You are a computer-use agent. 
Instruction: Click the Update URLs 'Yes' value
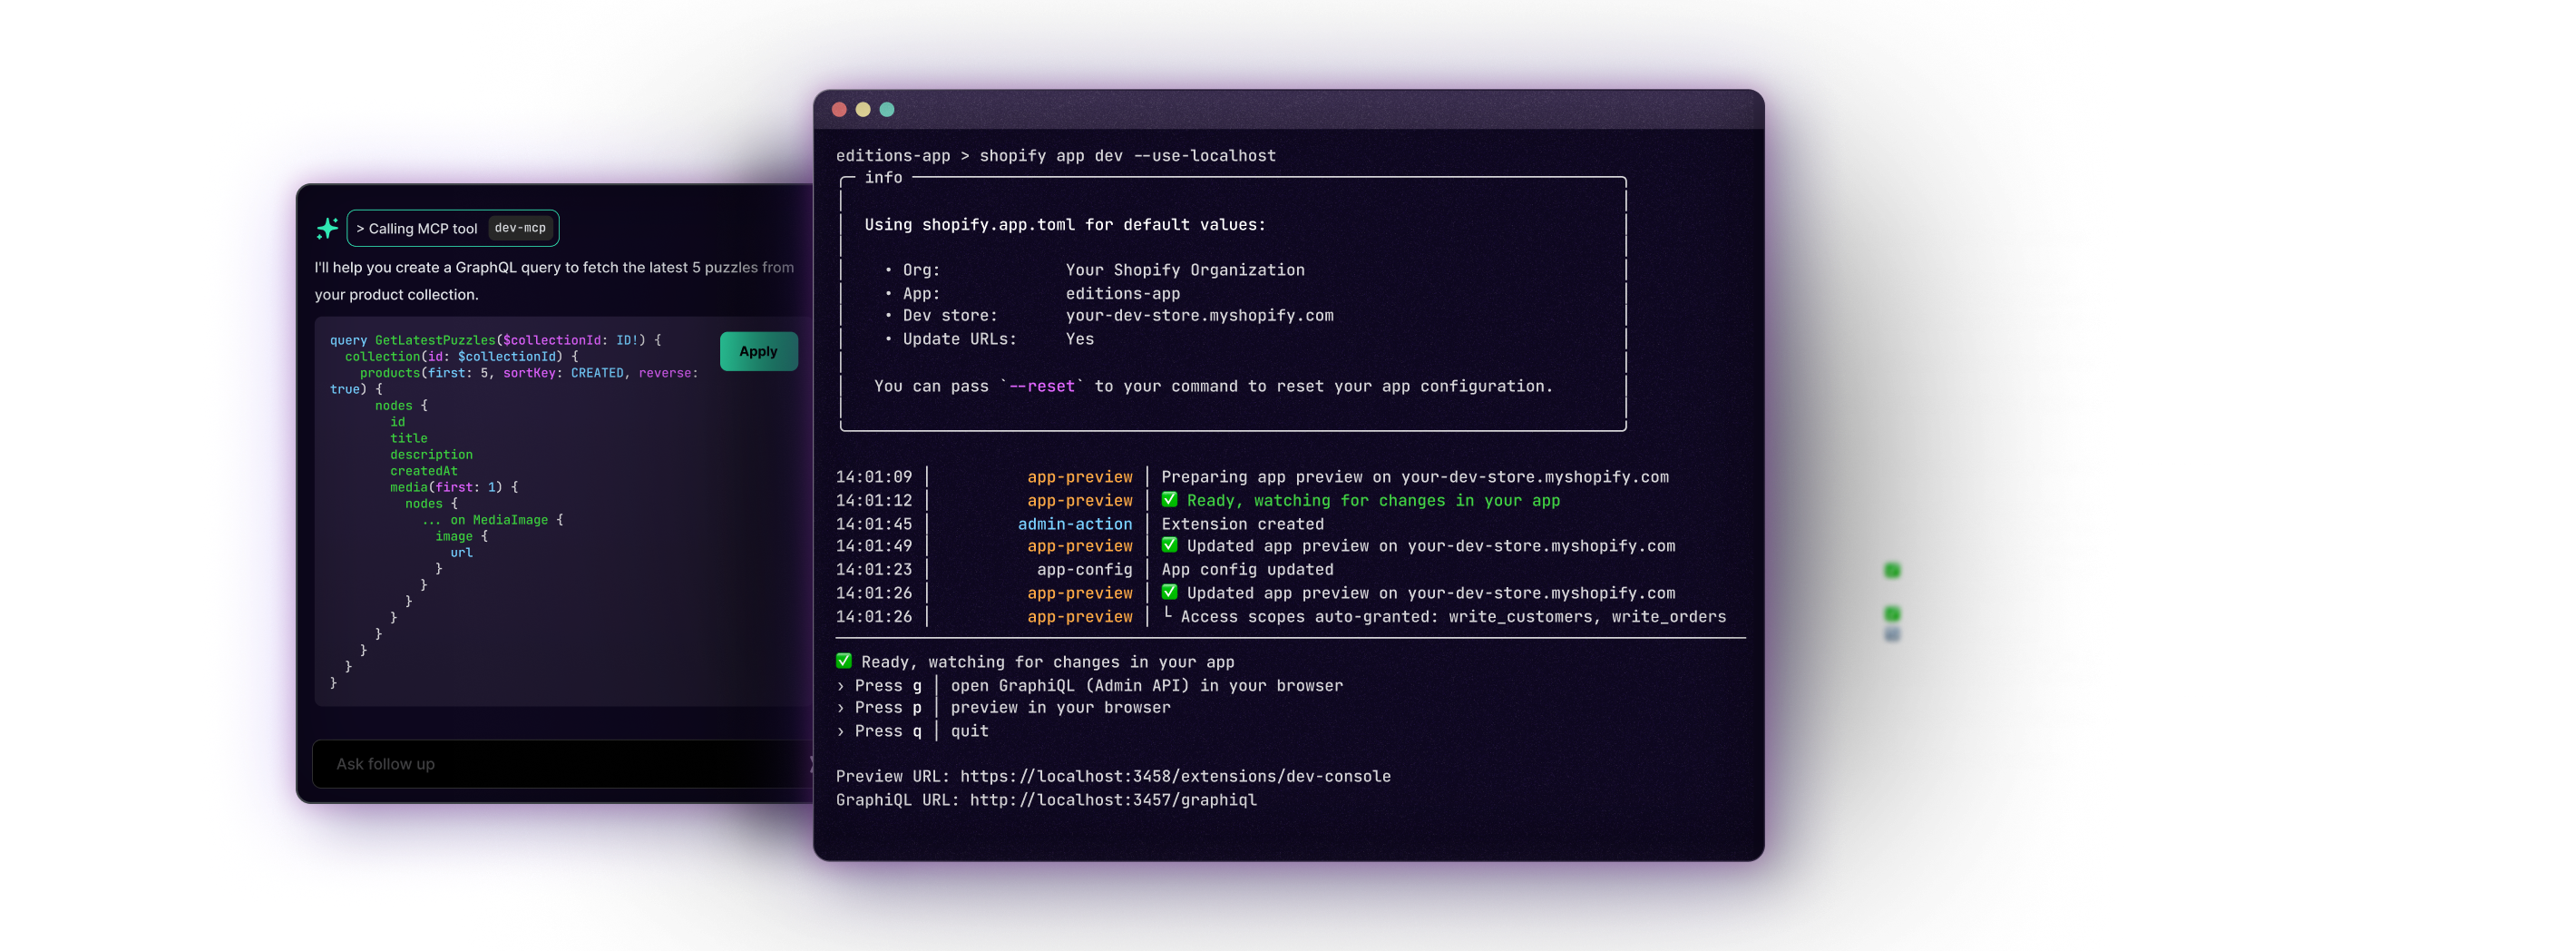click(1079, 339)
